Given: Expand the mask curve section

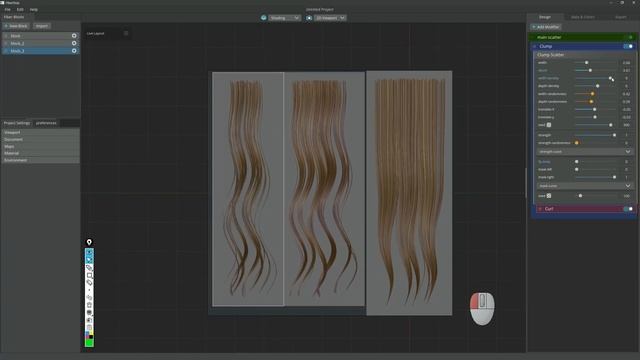Looking at the screenshot, I should (584, 186).
